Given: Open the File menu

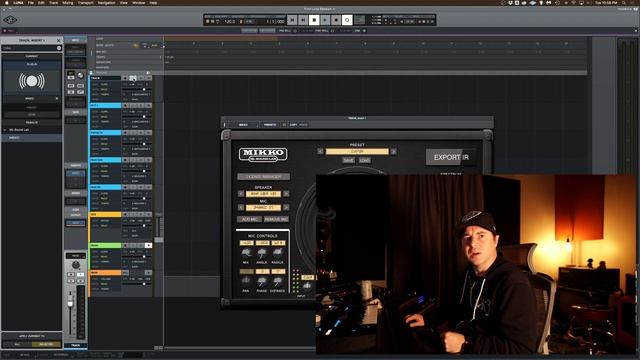Looking at the screenshot, I should tap(31, 2).
